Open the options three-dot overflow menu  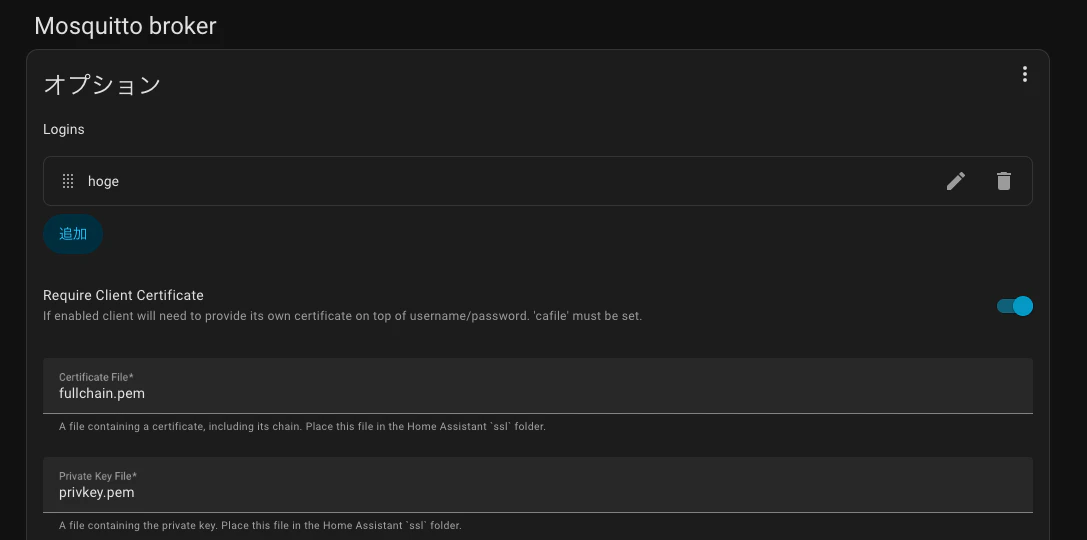tap(1025, 74)
